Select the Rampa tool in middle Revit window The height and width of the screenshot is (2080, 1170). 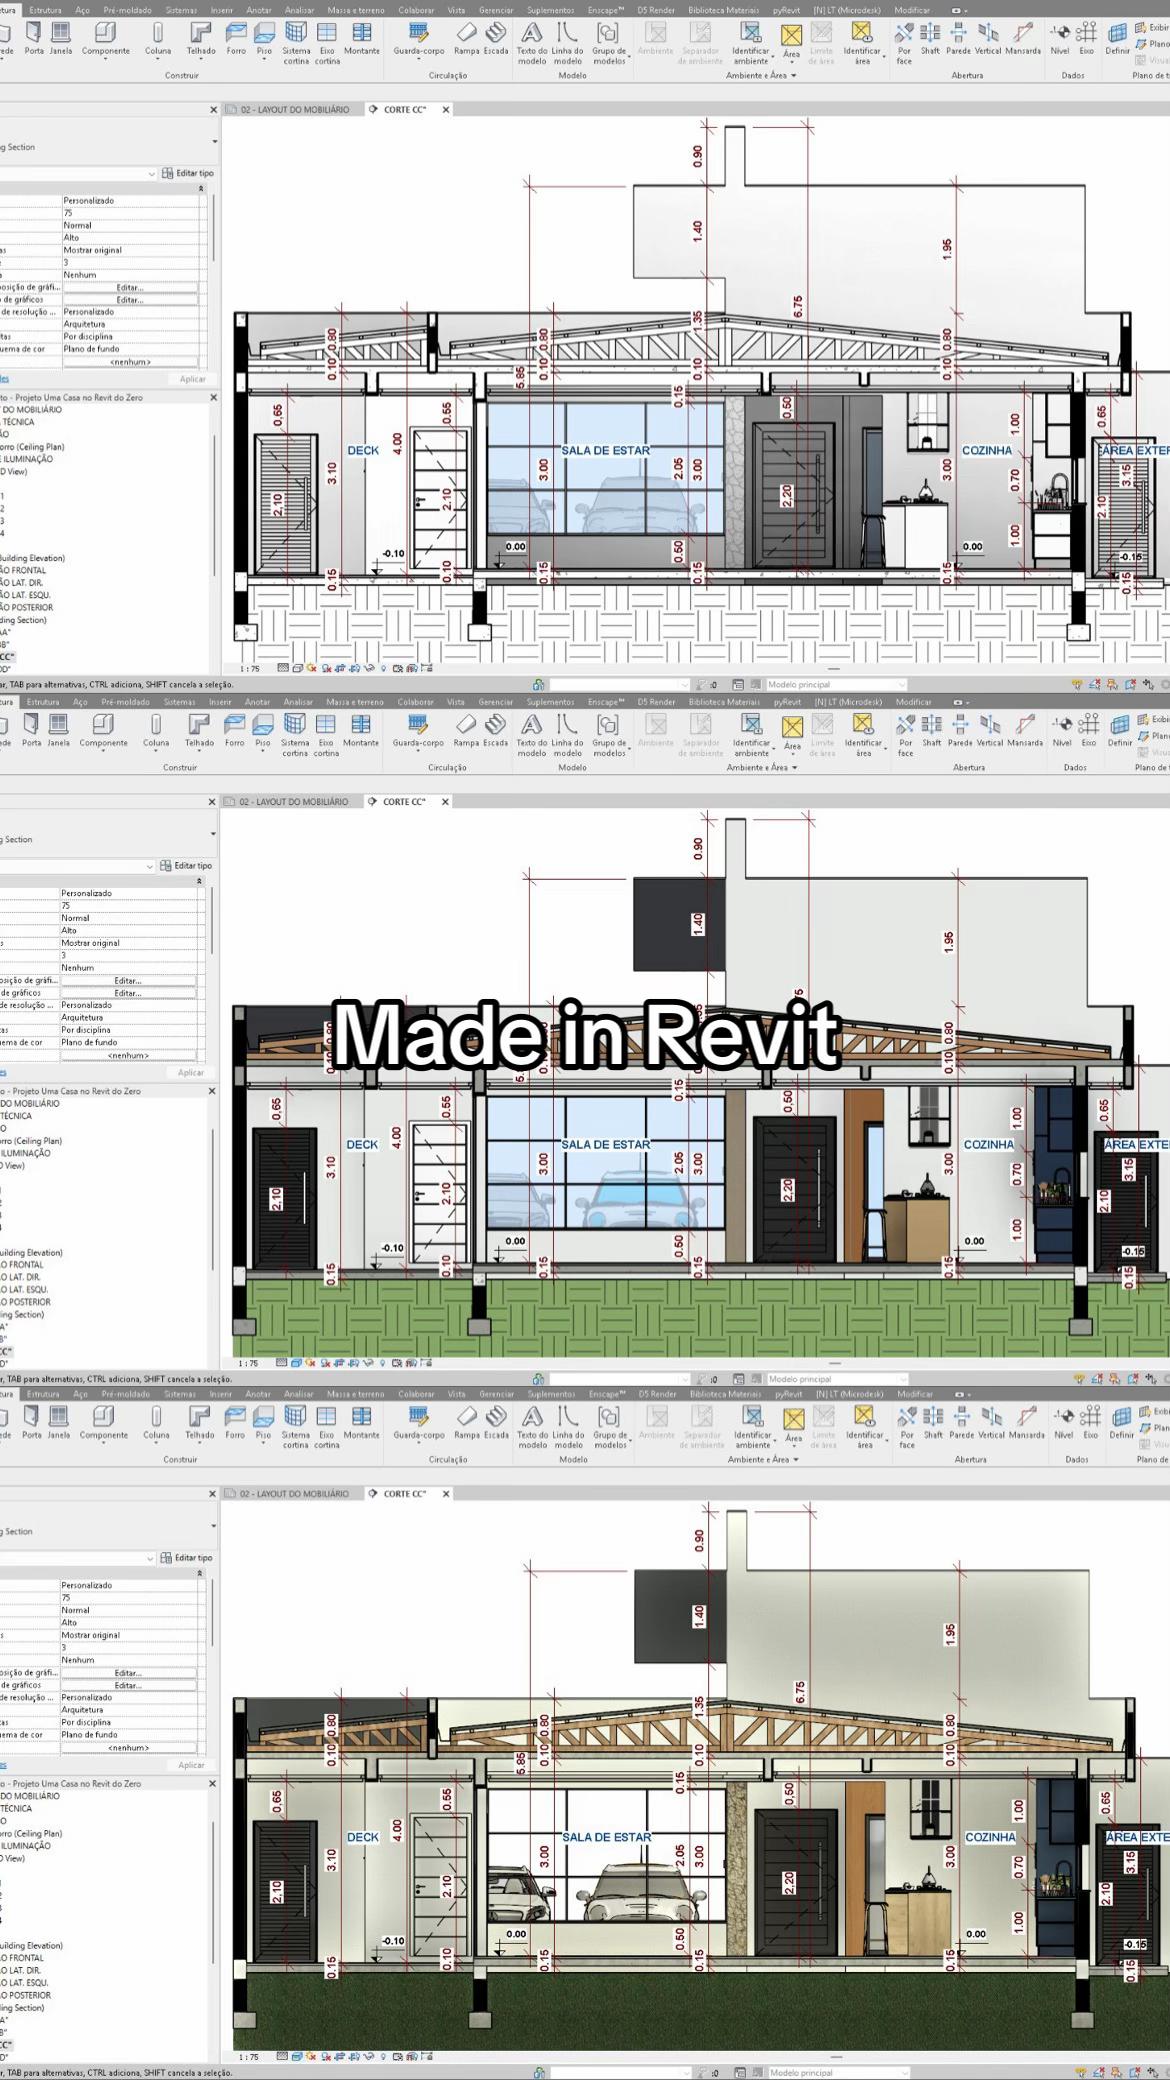466,731
